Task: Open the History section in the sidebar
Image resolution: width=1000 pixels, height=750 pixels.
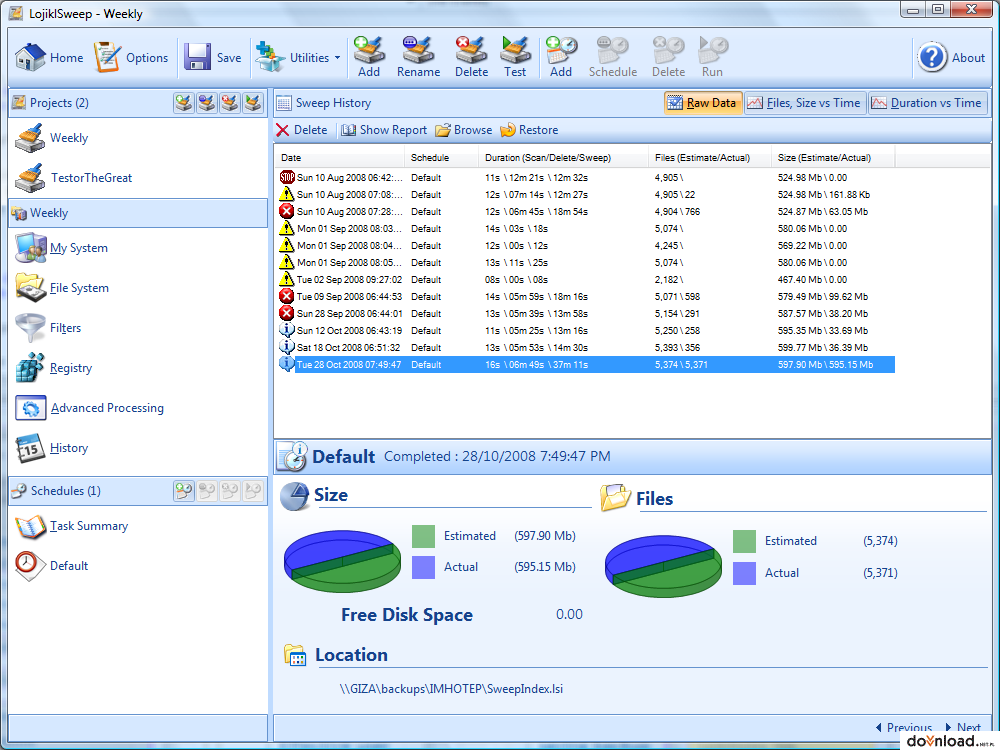Action: [52, 448]
